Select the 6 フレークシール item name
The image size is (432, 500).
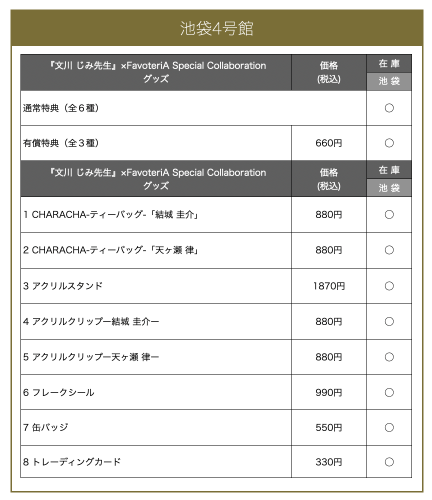59,392
